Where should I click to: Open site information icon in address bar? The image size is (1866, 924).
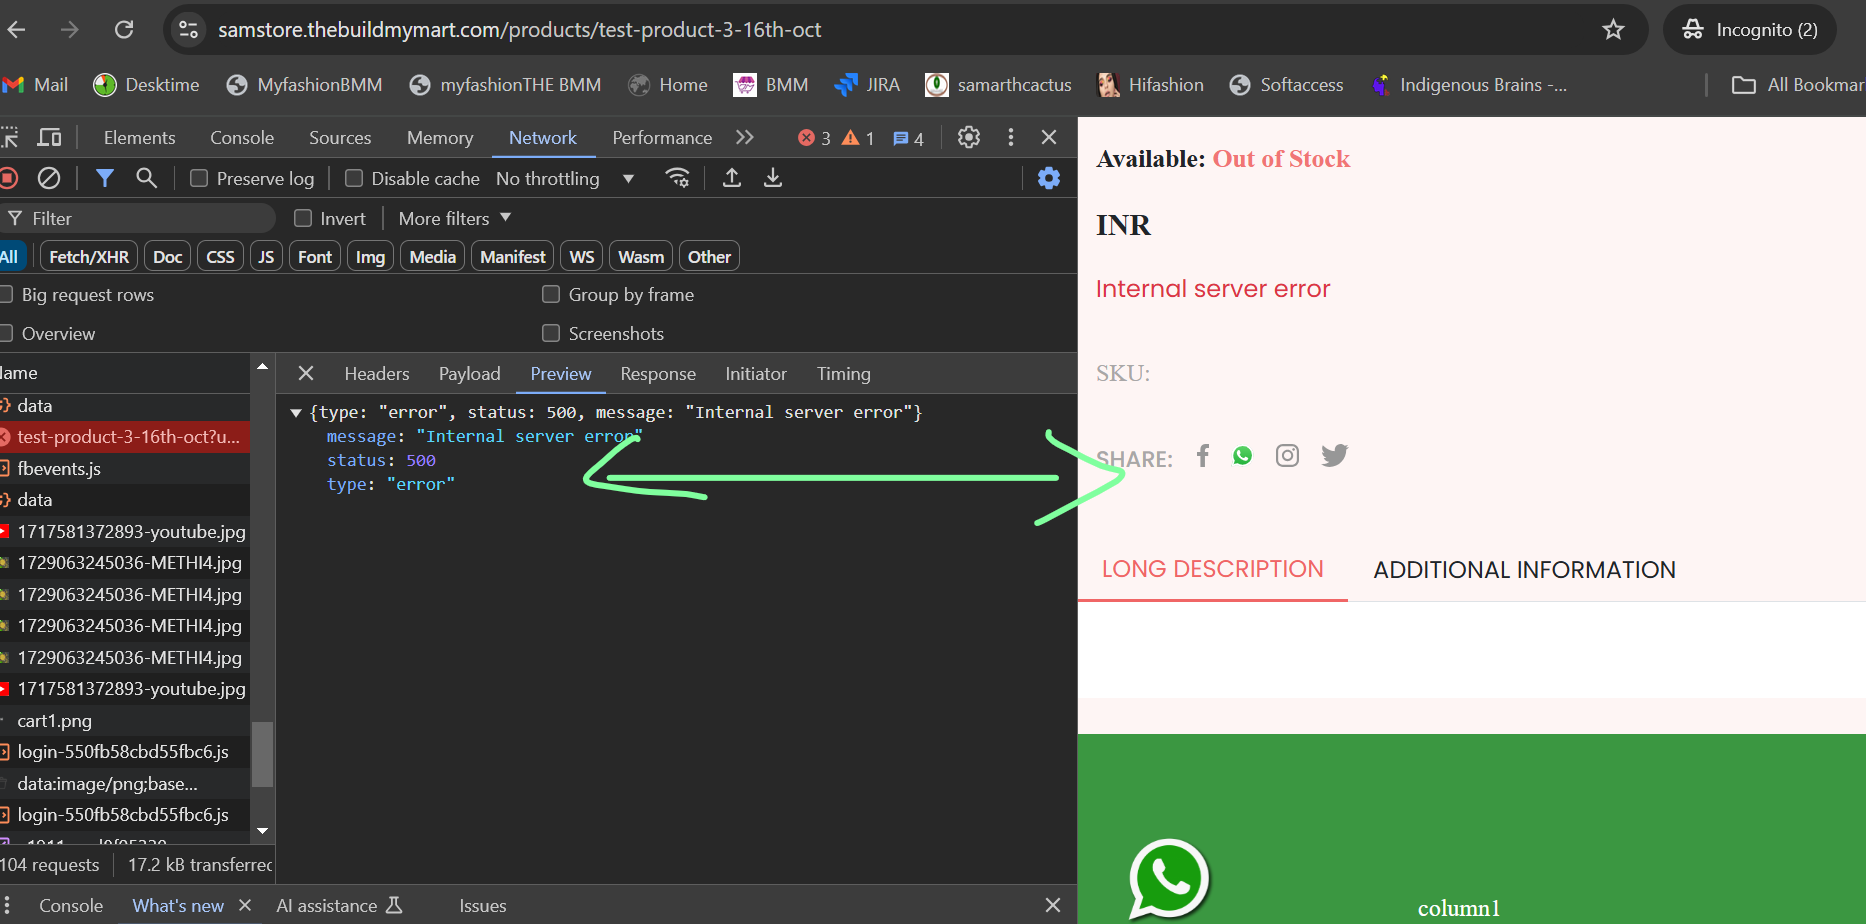188,30
